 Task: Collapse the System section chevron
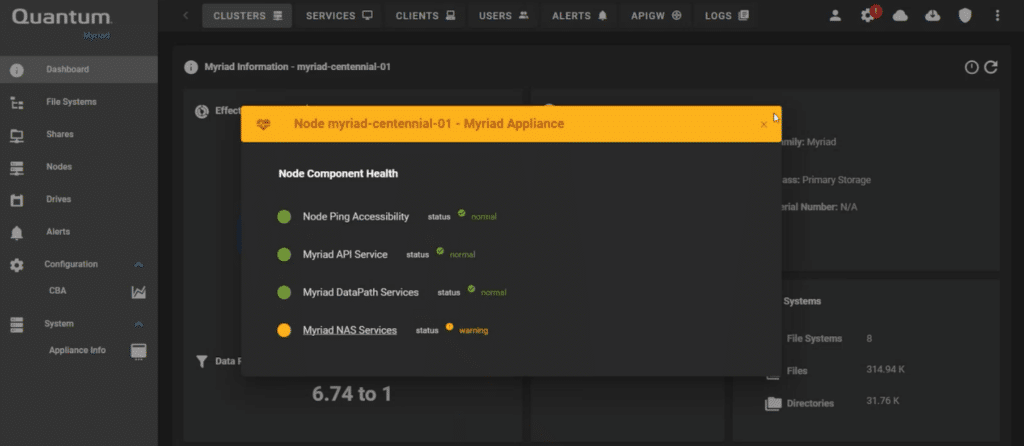[x=138, y=324]
